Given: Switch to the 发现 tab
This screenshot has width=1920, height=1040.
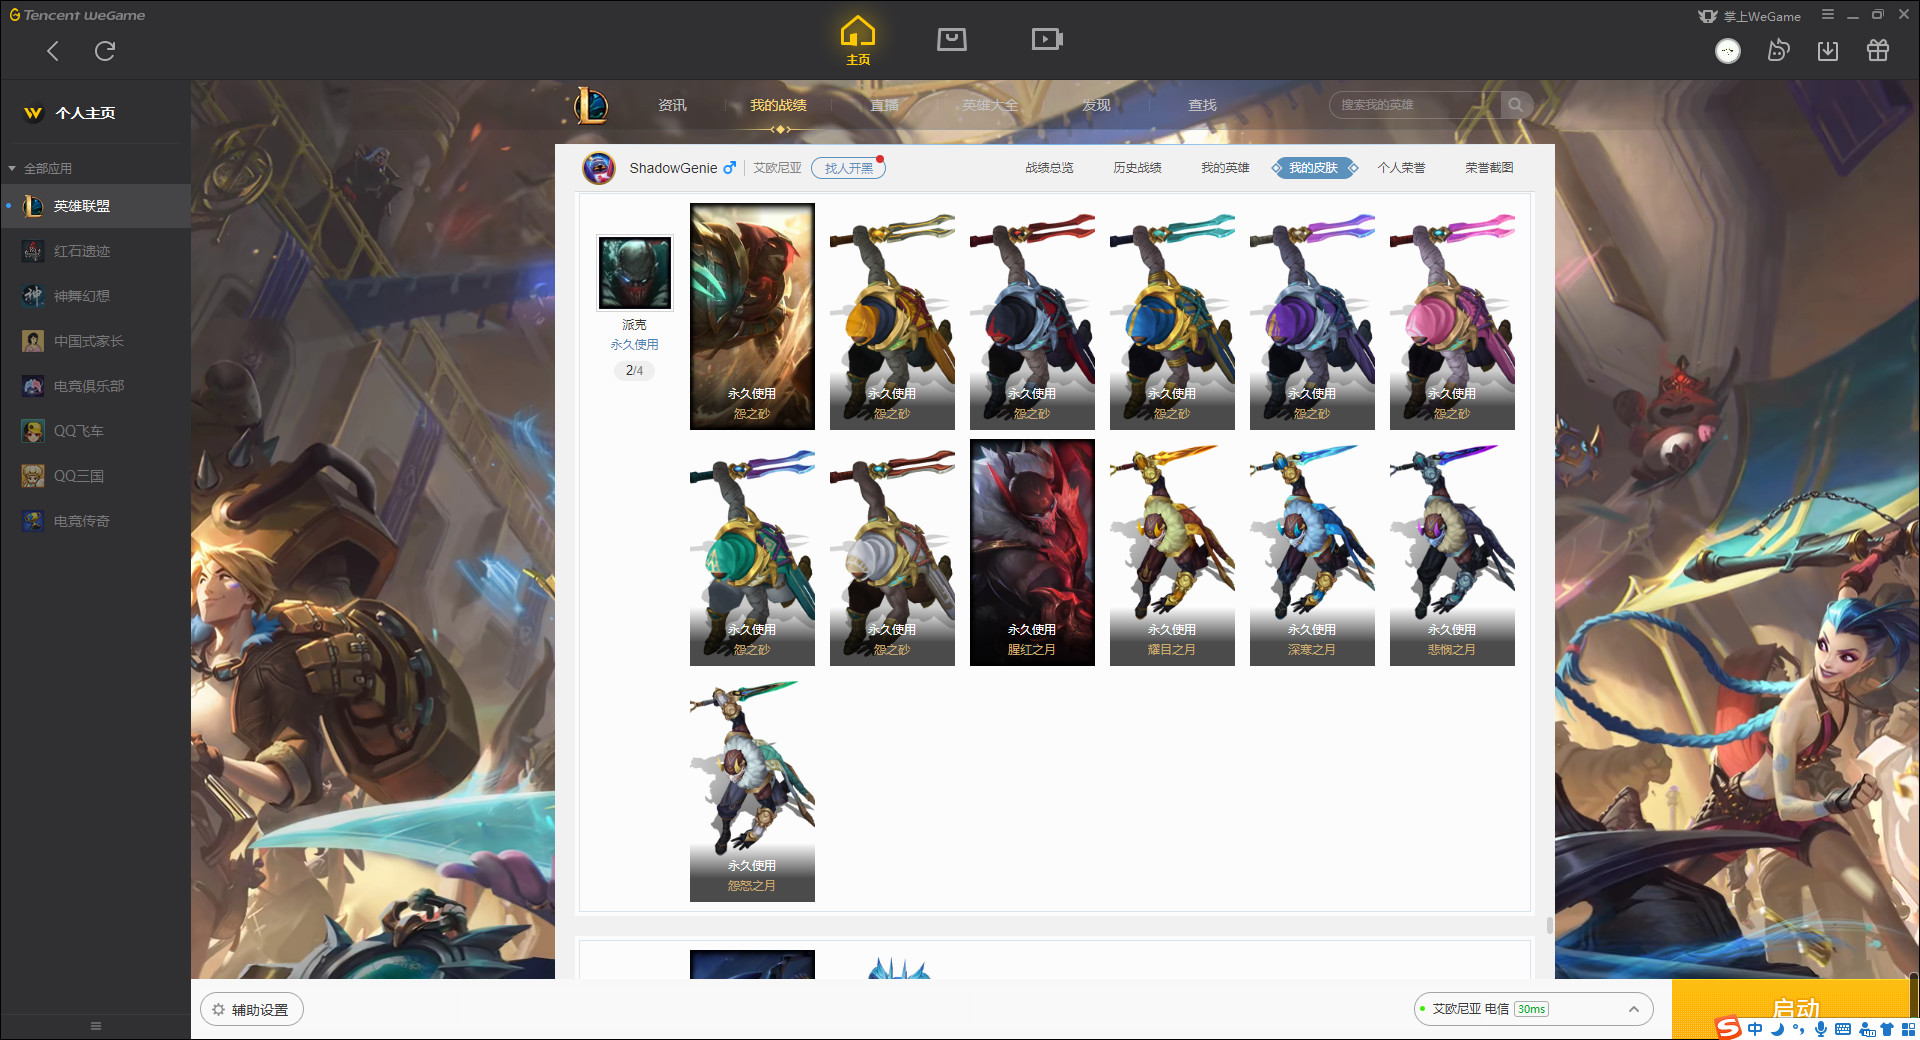Looking at the screenshot, I should pyautogui.click(x=1096, y=105).
